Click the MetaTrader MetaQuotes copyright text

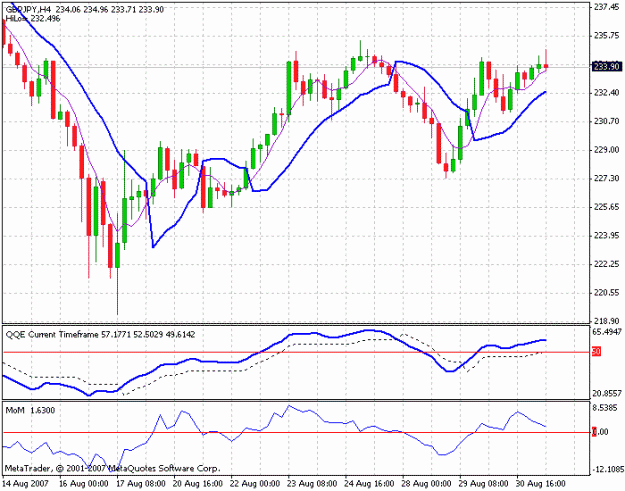112,468
